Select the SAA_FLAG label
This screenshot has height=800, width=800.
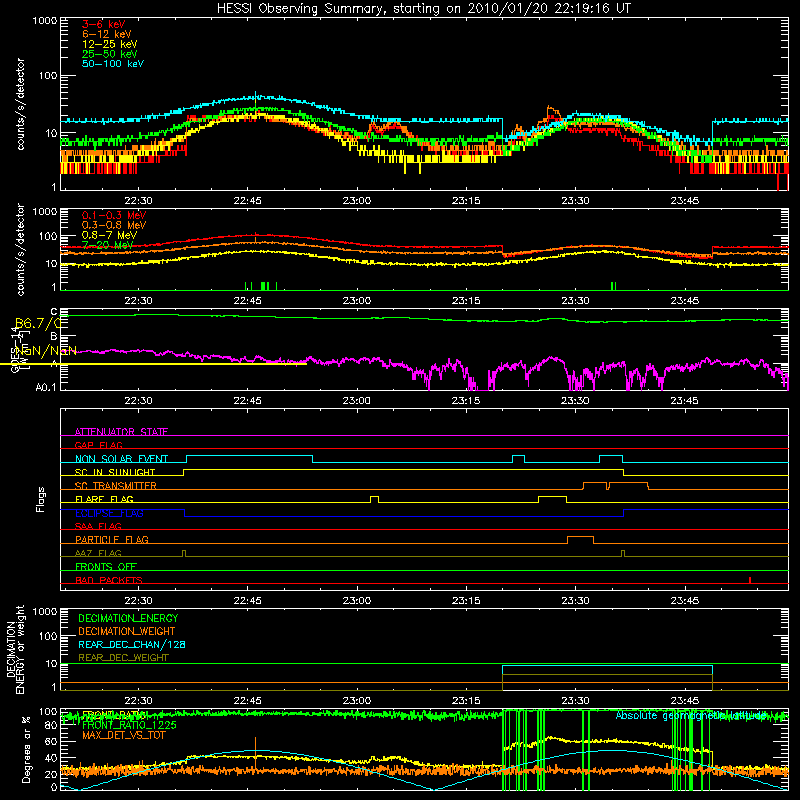(98, 526)
